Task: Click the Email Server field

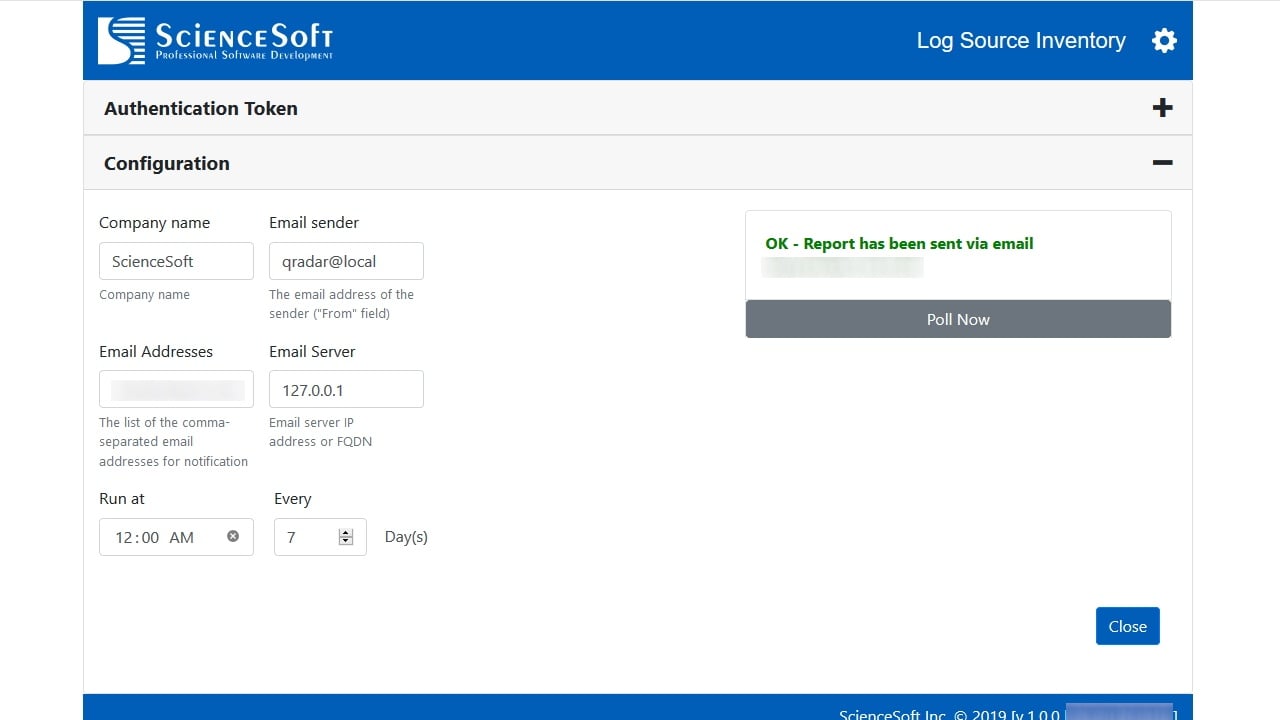Action: point(346,389)
